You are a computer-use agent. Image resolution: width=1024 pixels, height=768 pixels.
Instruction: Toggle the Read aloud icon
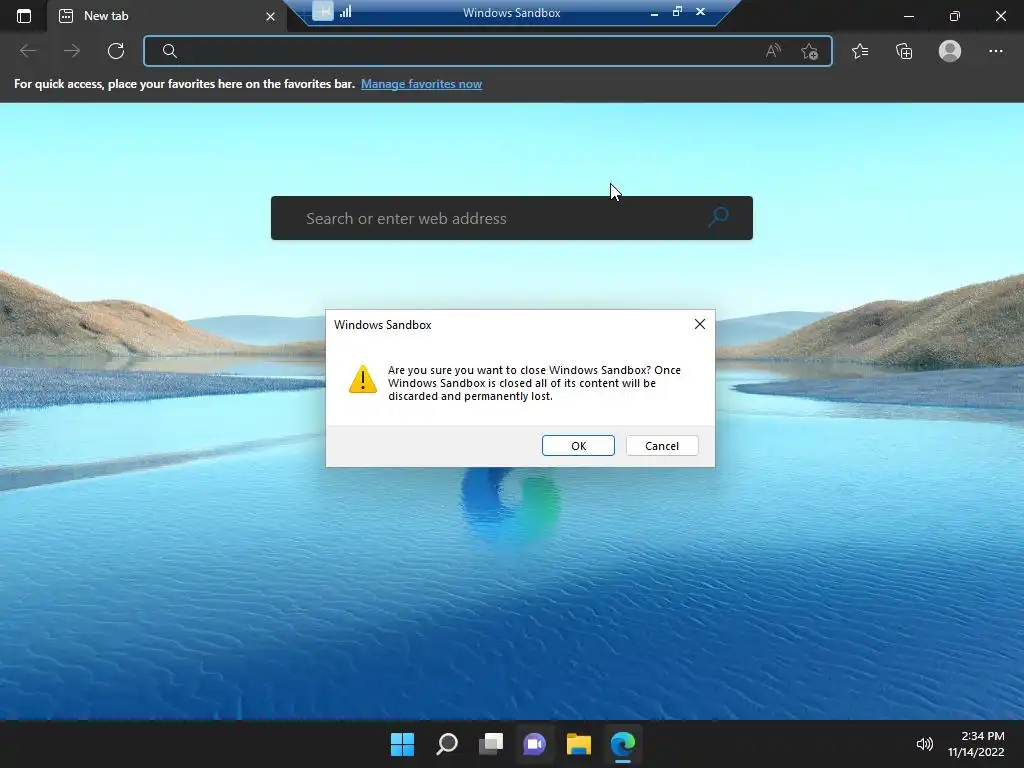773,51
